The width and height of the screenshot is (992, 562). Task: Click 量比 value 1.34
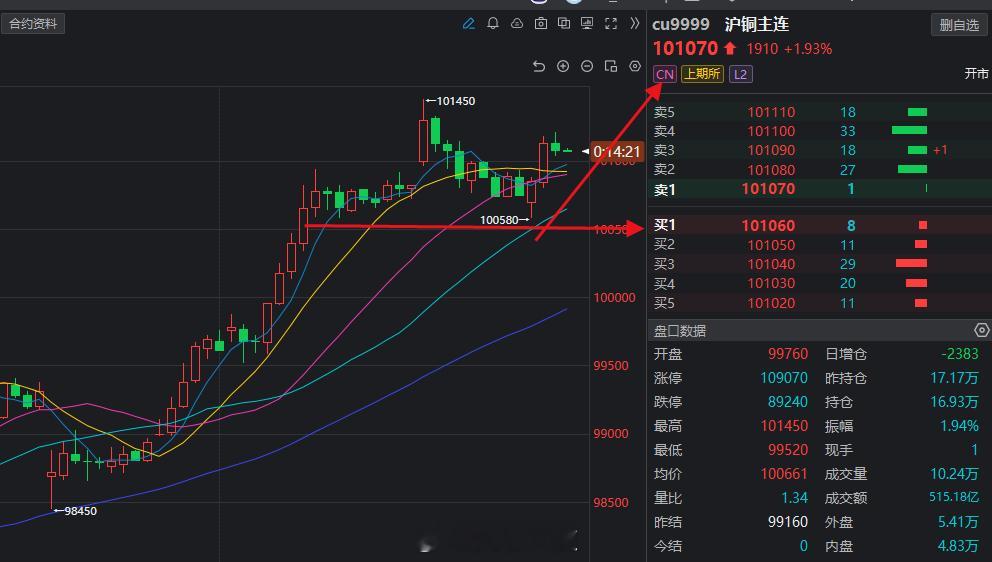(x=795, y=498)
